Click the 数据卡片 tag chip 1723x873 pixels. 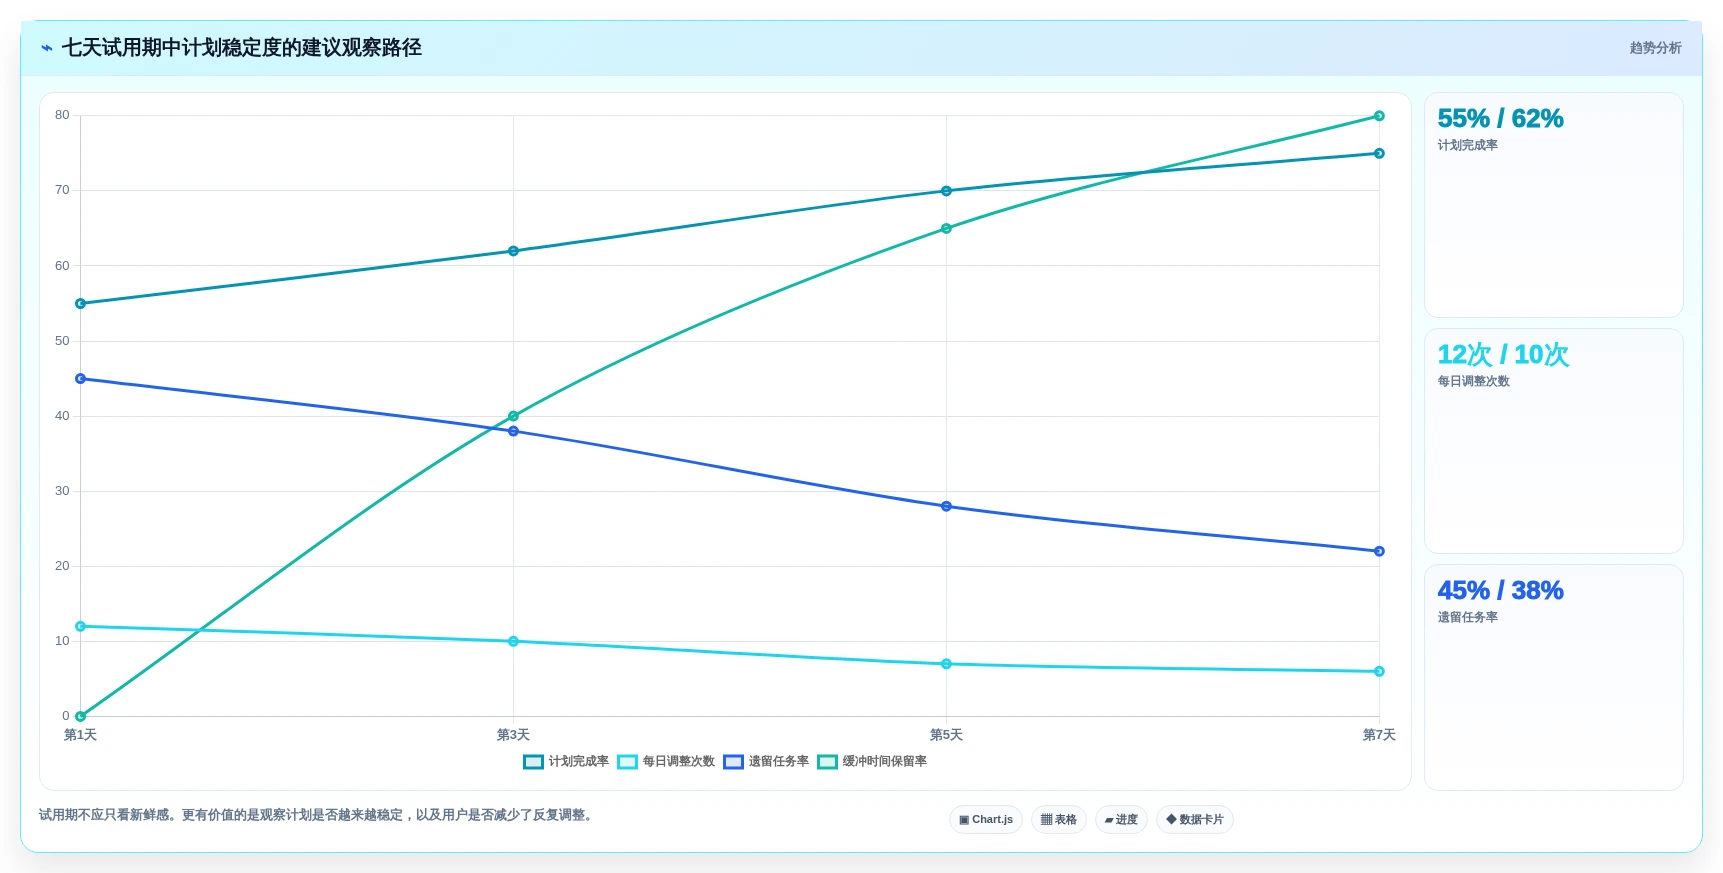pyautogui.click(x=1194, y=820)
